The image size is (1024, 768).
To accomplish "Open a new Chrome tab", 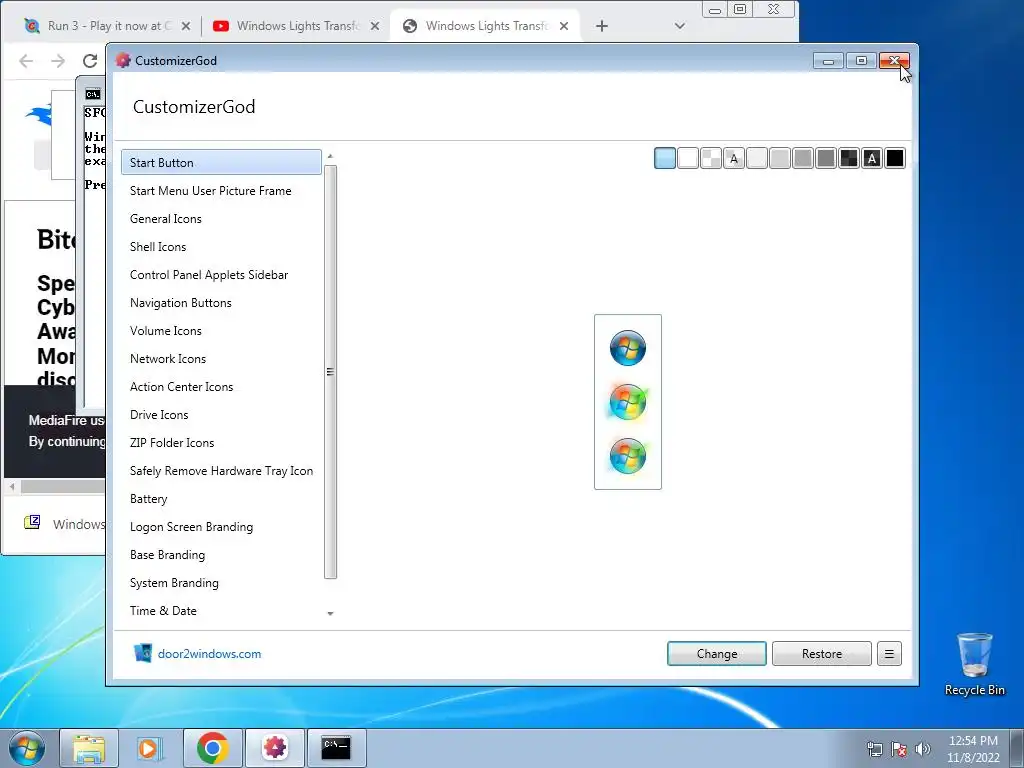I will click(x=602, y=26).
